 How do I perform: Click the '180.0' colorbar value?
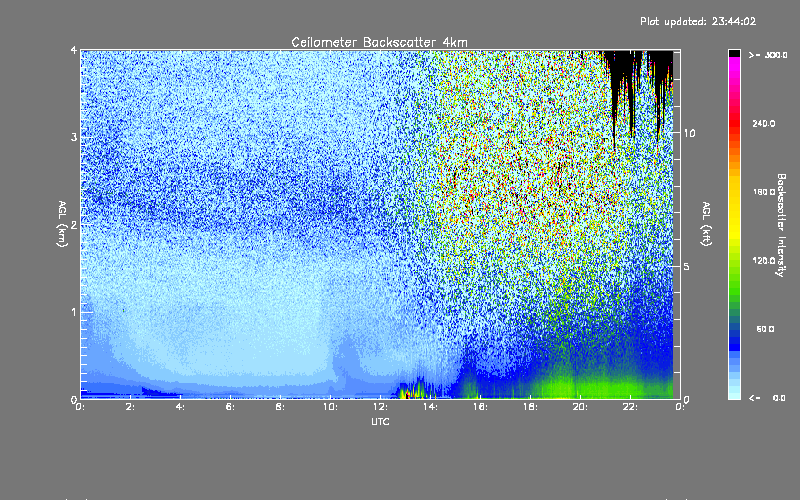pyautogui.click(x=764, y=192)
